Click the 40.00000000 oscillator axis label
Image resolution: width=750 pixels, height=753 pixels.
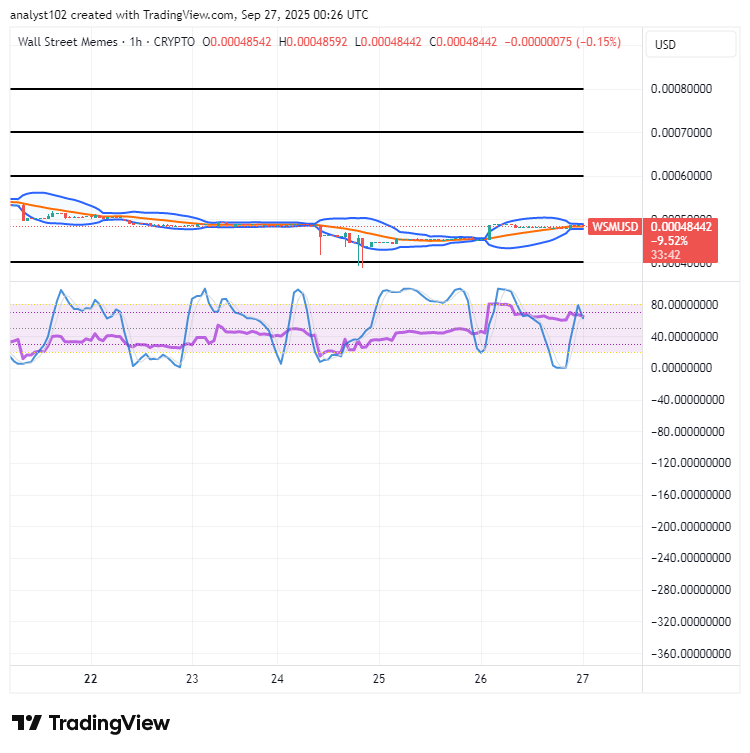(685, 337)
